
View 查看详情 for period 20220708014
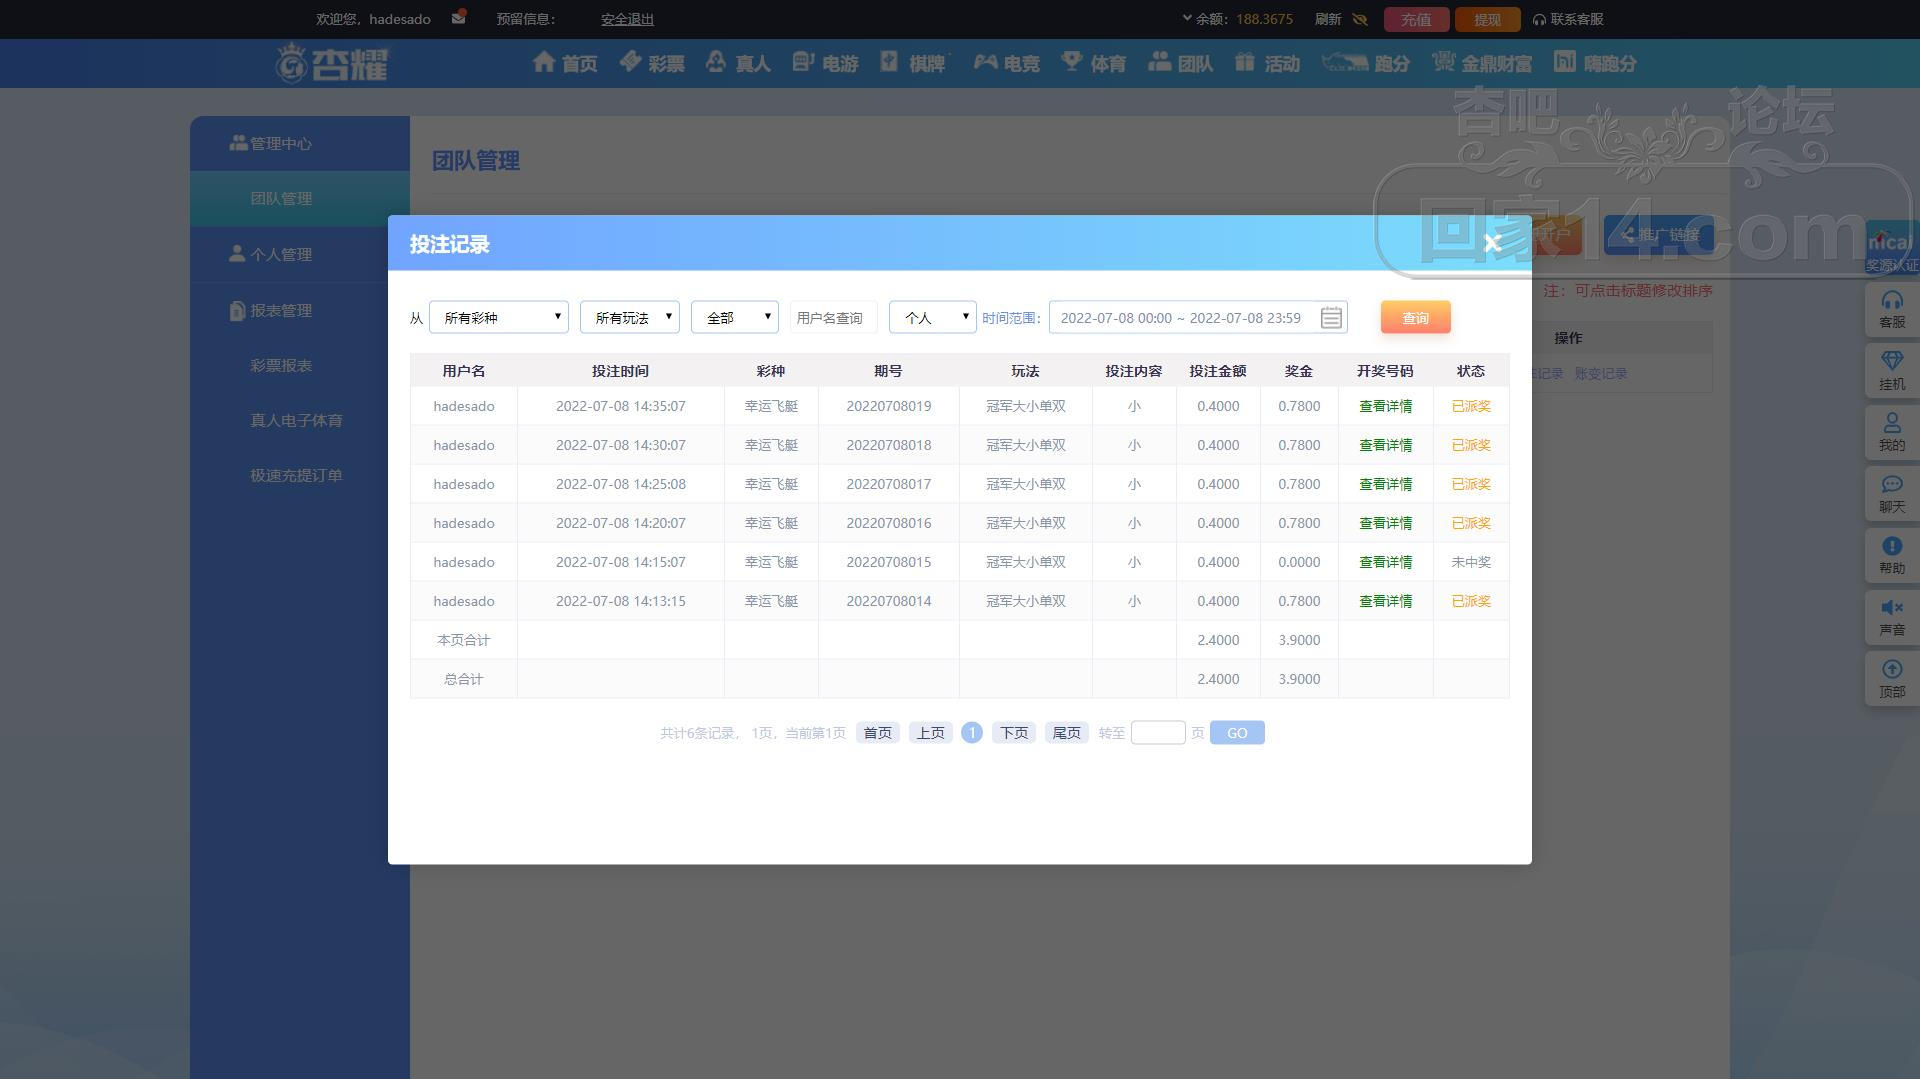(x=1385, y=601)
